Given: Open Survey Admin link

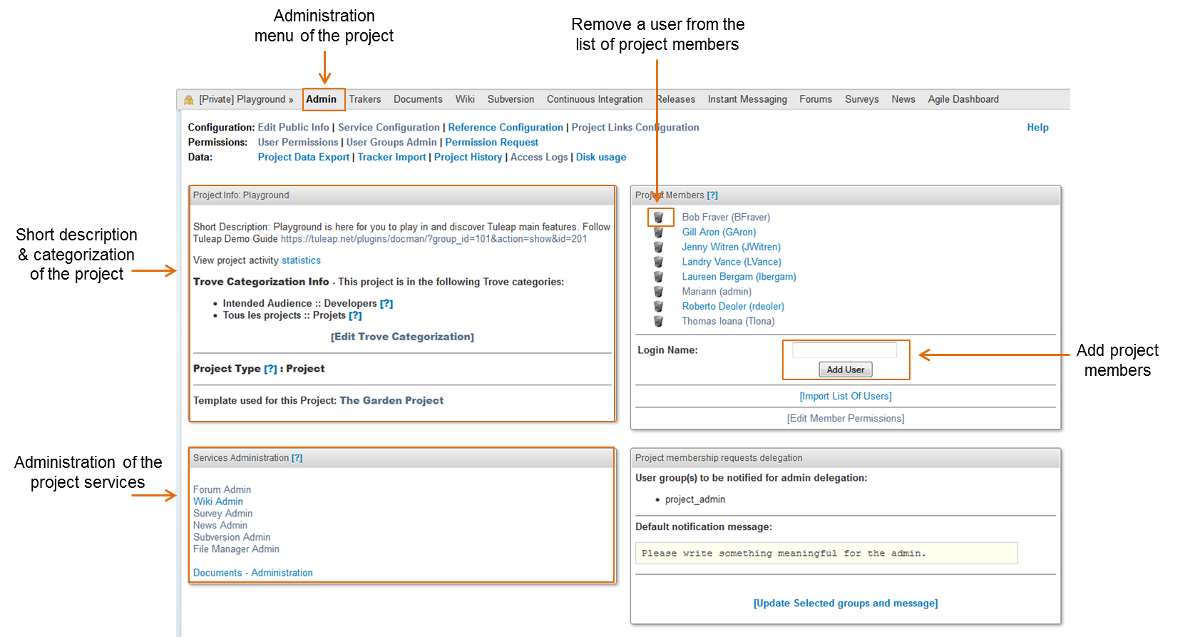Looking at the screenshot, I should (x=223, y=514).
